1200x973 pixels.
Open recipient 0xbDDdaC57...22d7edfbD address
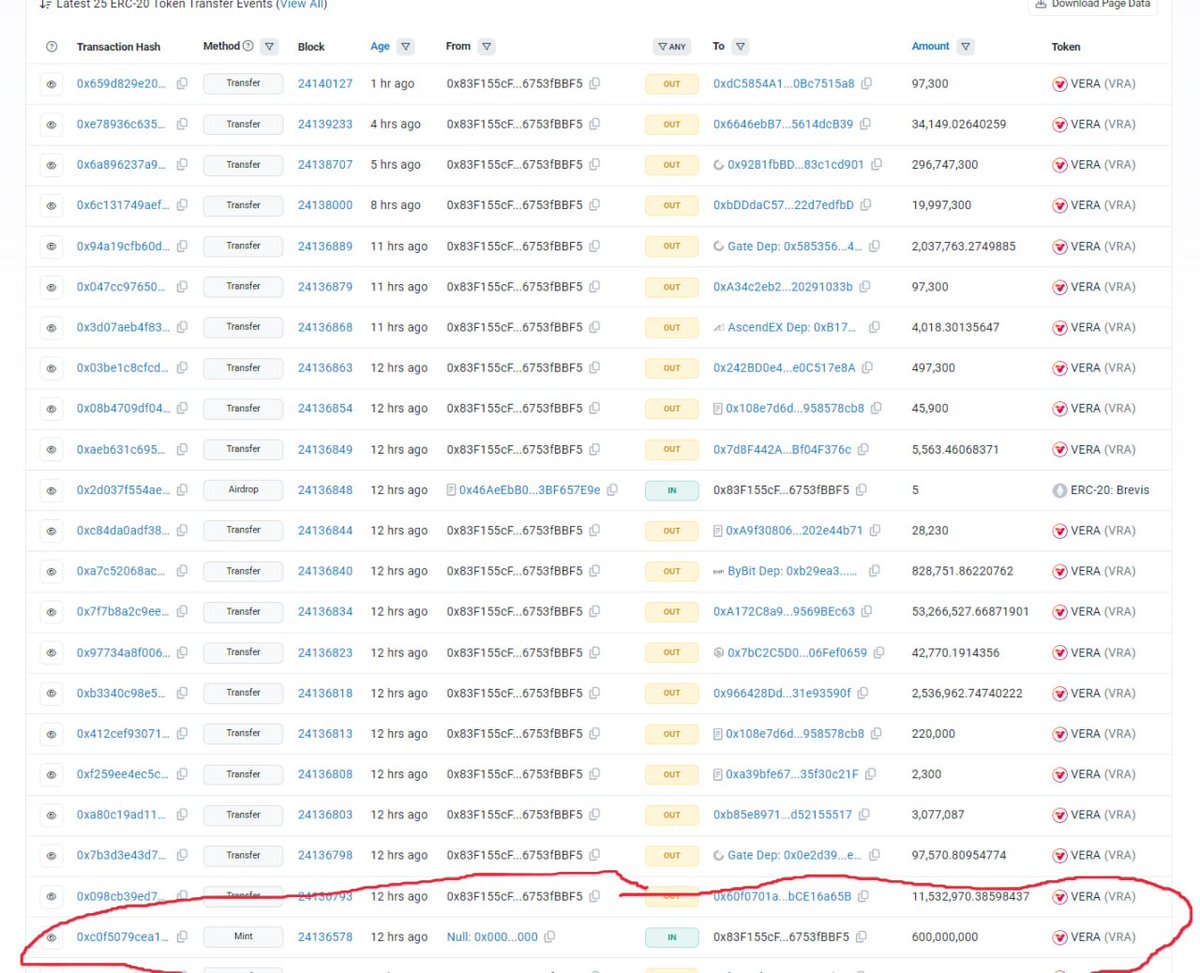pos(783,205)
